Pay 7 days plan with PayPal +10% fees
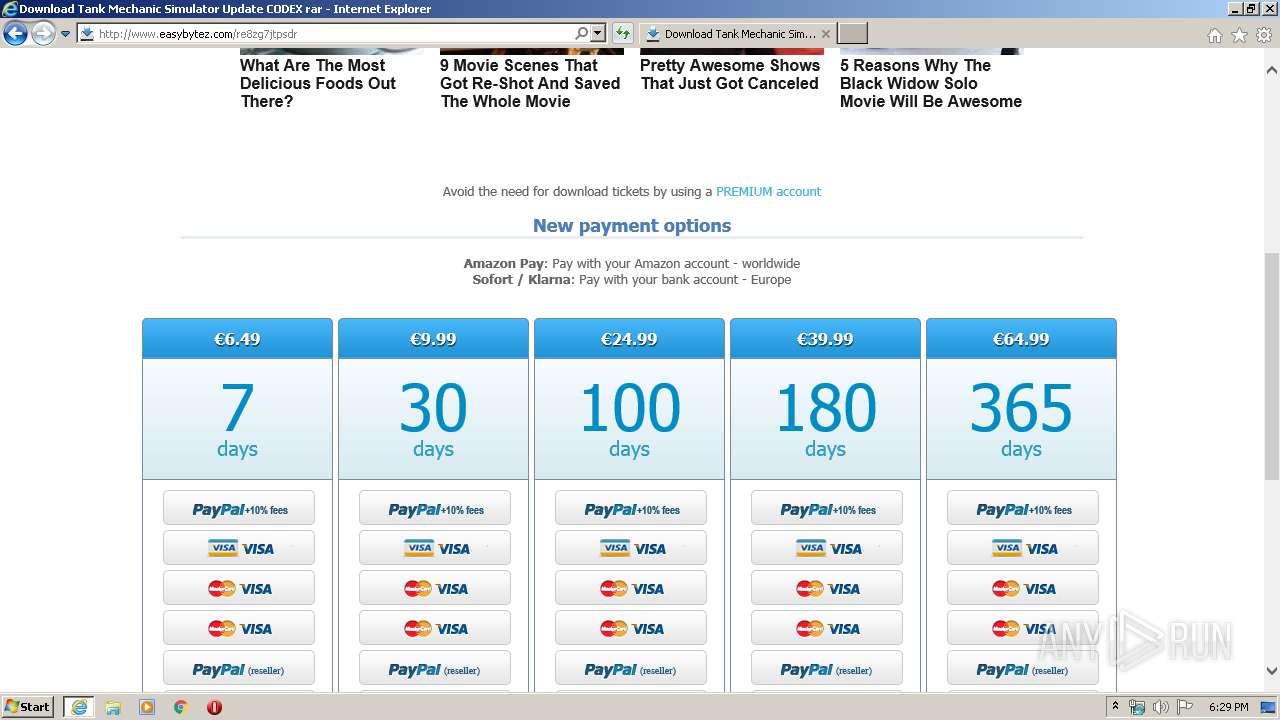1280x720 pixels. pos(239,508)
